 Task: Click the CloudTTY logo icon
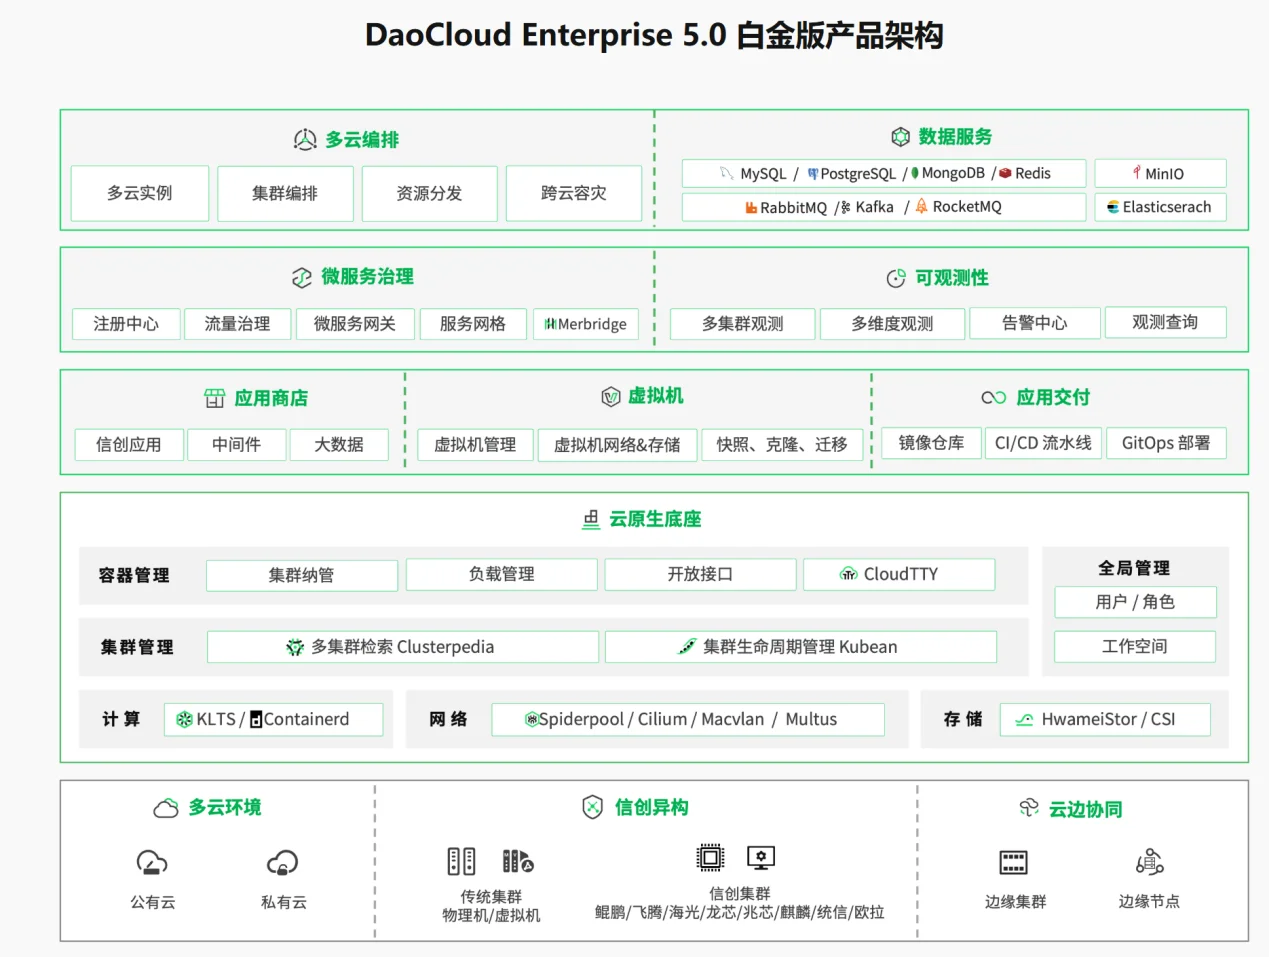point(849,574)
